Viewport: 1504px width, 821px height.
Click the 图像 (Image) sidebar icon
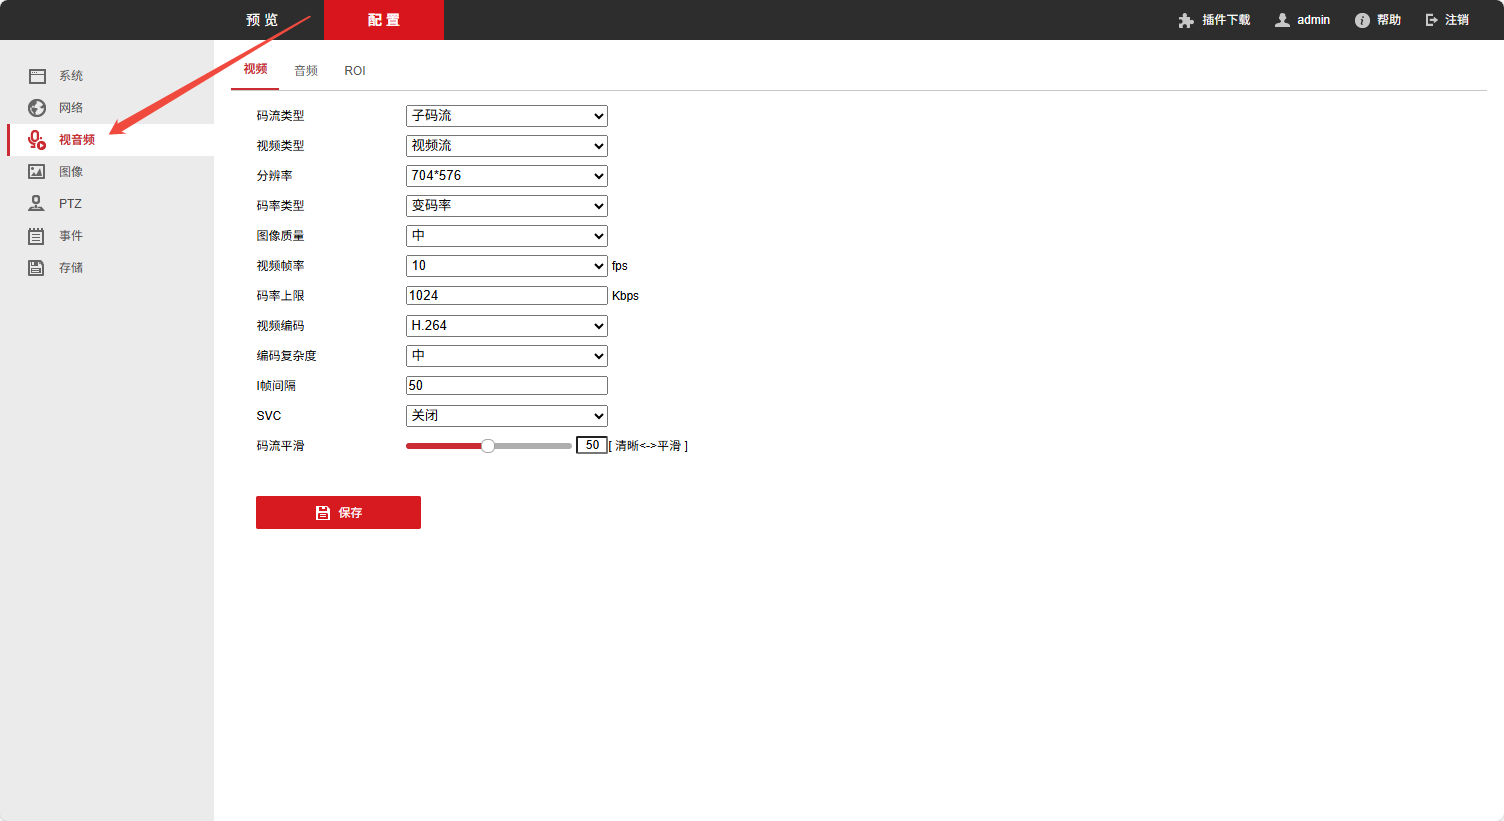37,172
